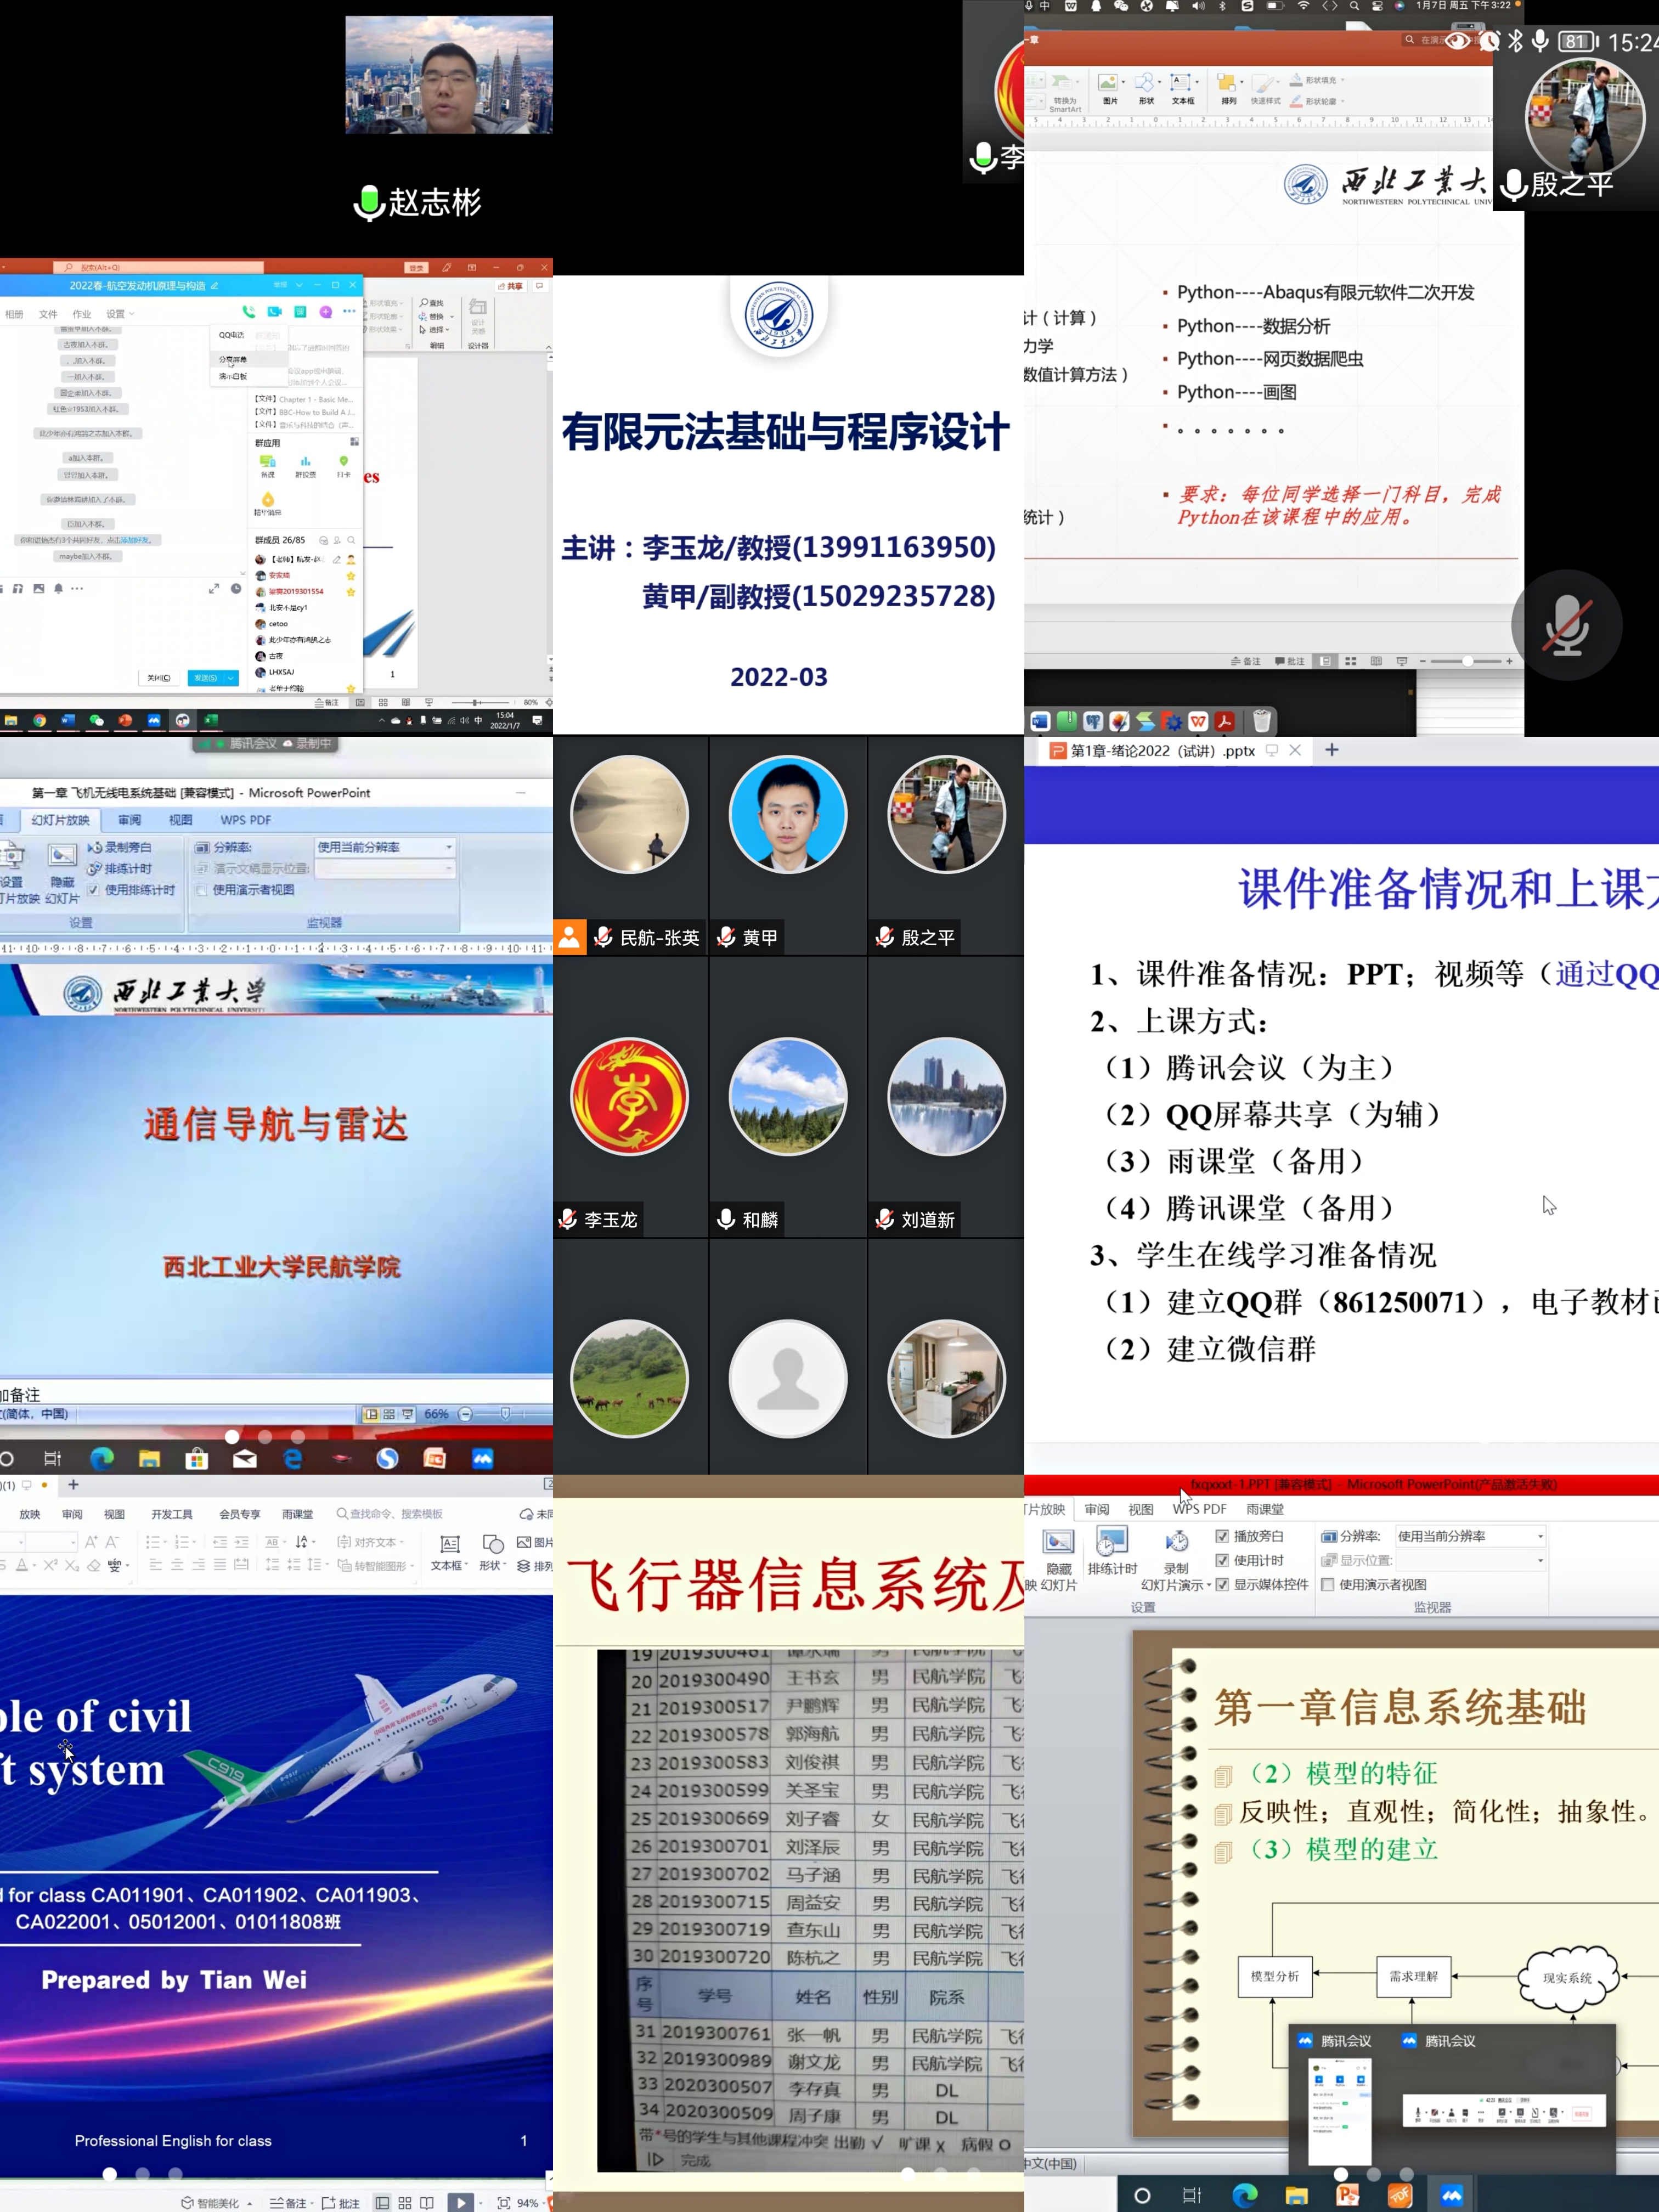Click the 录制旁白 record narration icon
Image resolution: width=1659 pixels, height=2212 pixels.
[x=95, y=847]
